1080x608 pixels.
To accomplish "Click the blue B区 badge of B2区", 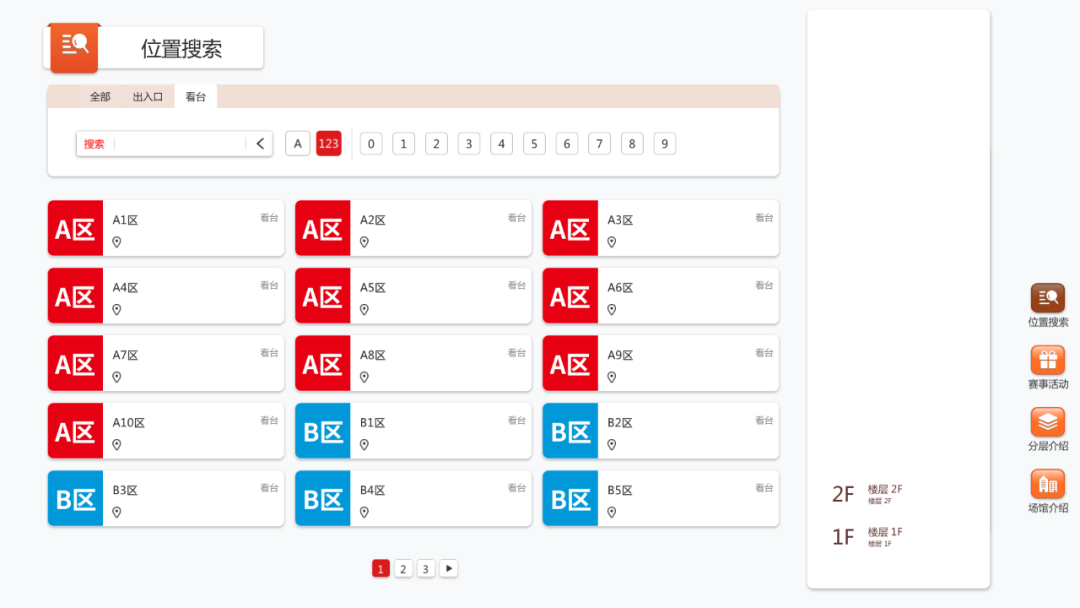I will [x=570, y=431].
